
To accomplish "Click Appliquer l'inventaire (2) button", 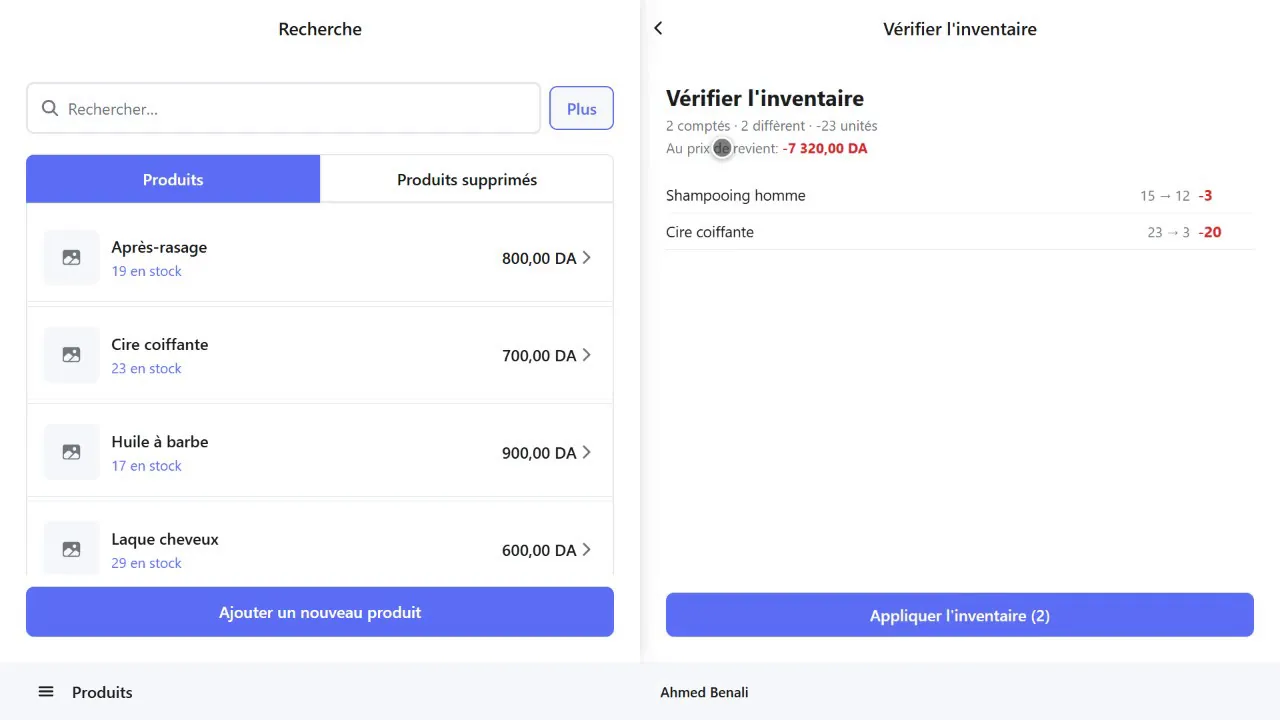I will coord(960,615).
